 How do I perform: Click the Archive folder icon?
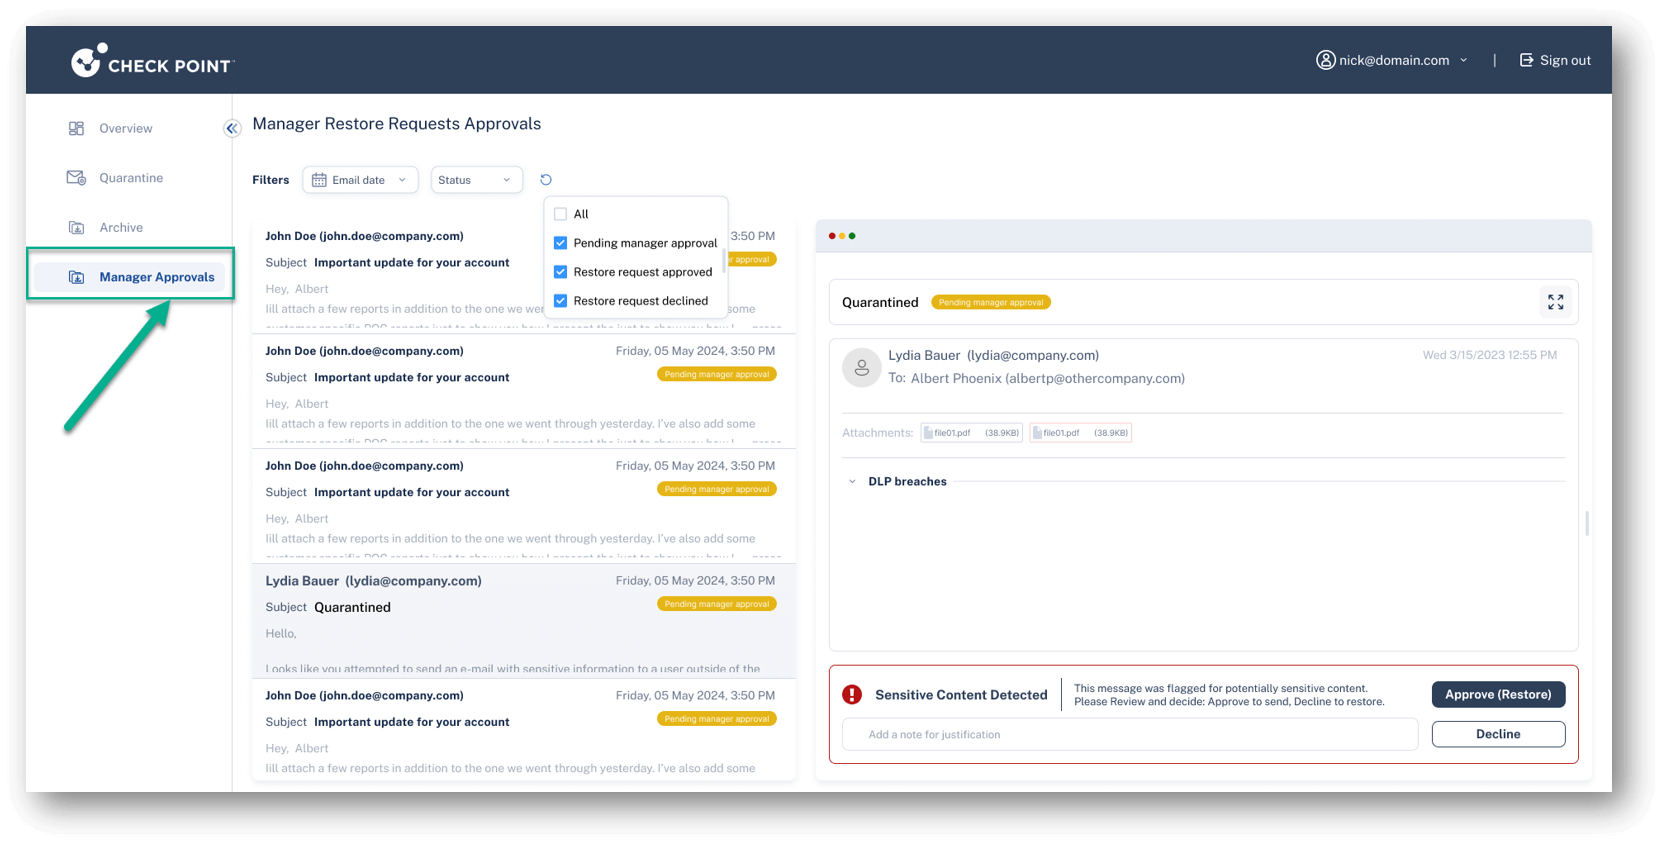pos(76,228)
